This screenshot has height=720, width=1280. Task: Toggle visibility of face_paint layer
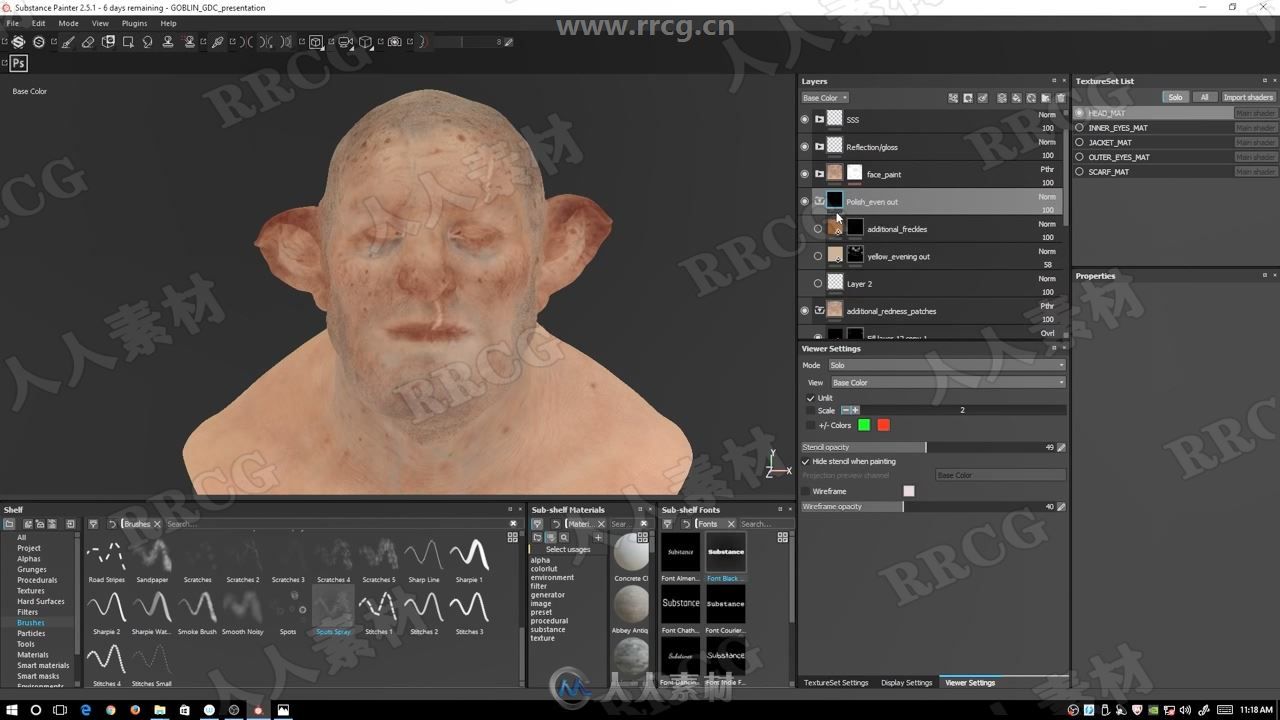(804, 174)
